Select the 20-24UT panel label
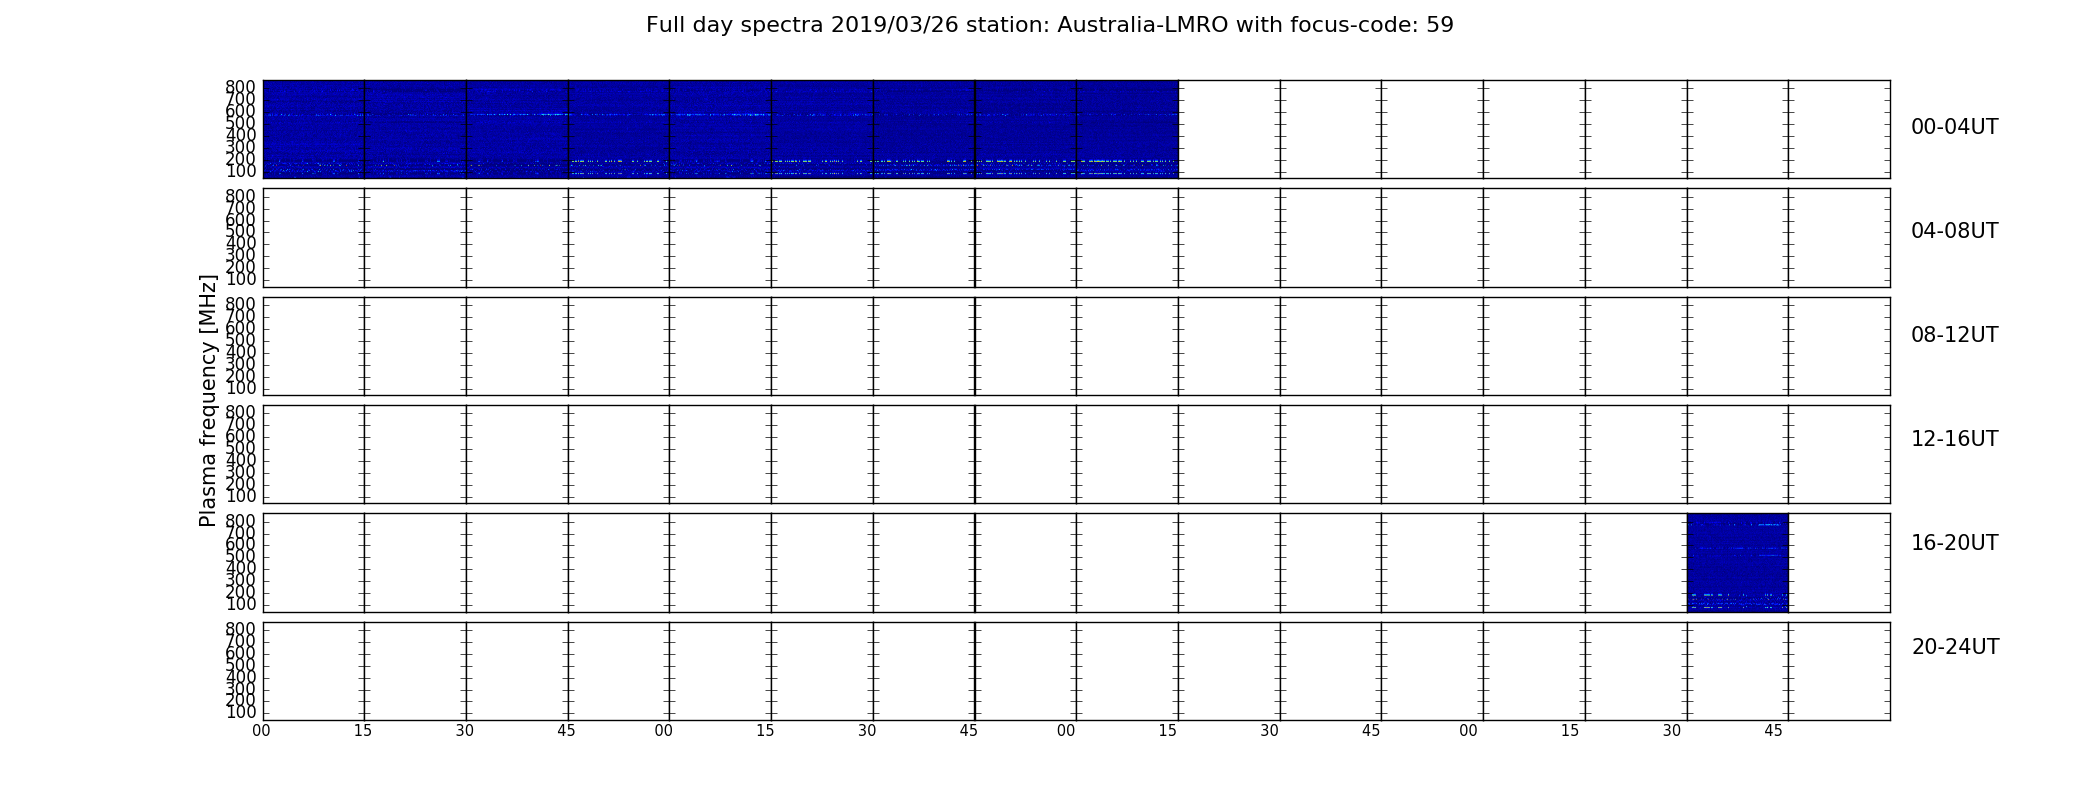This screenshot has width=2100, height=800. tap(1955, 647)
